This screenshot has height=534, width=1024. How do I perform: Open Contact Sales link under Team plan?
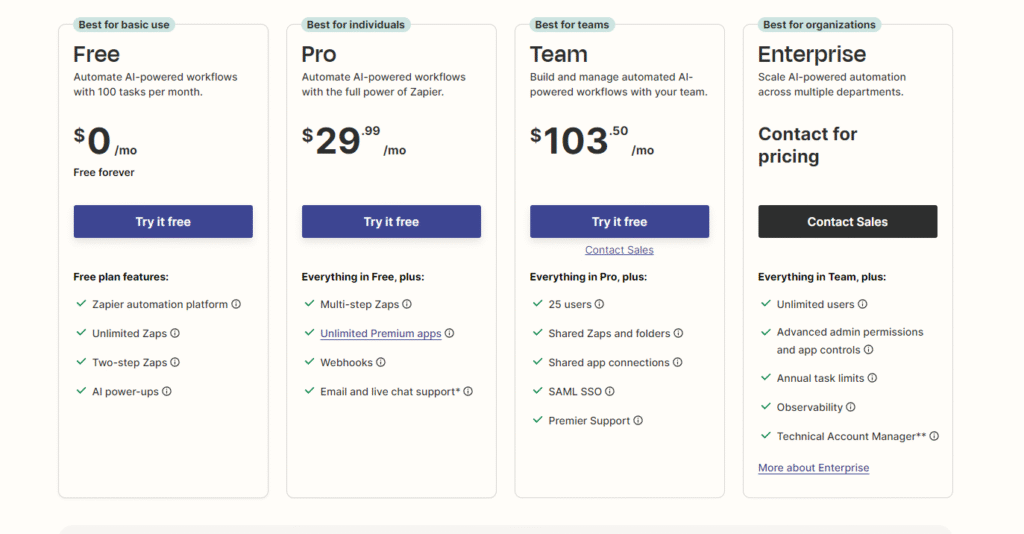(x=619, y=250)
